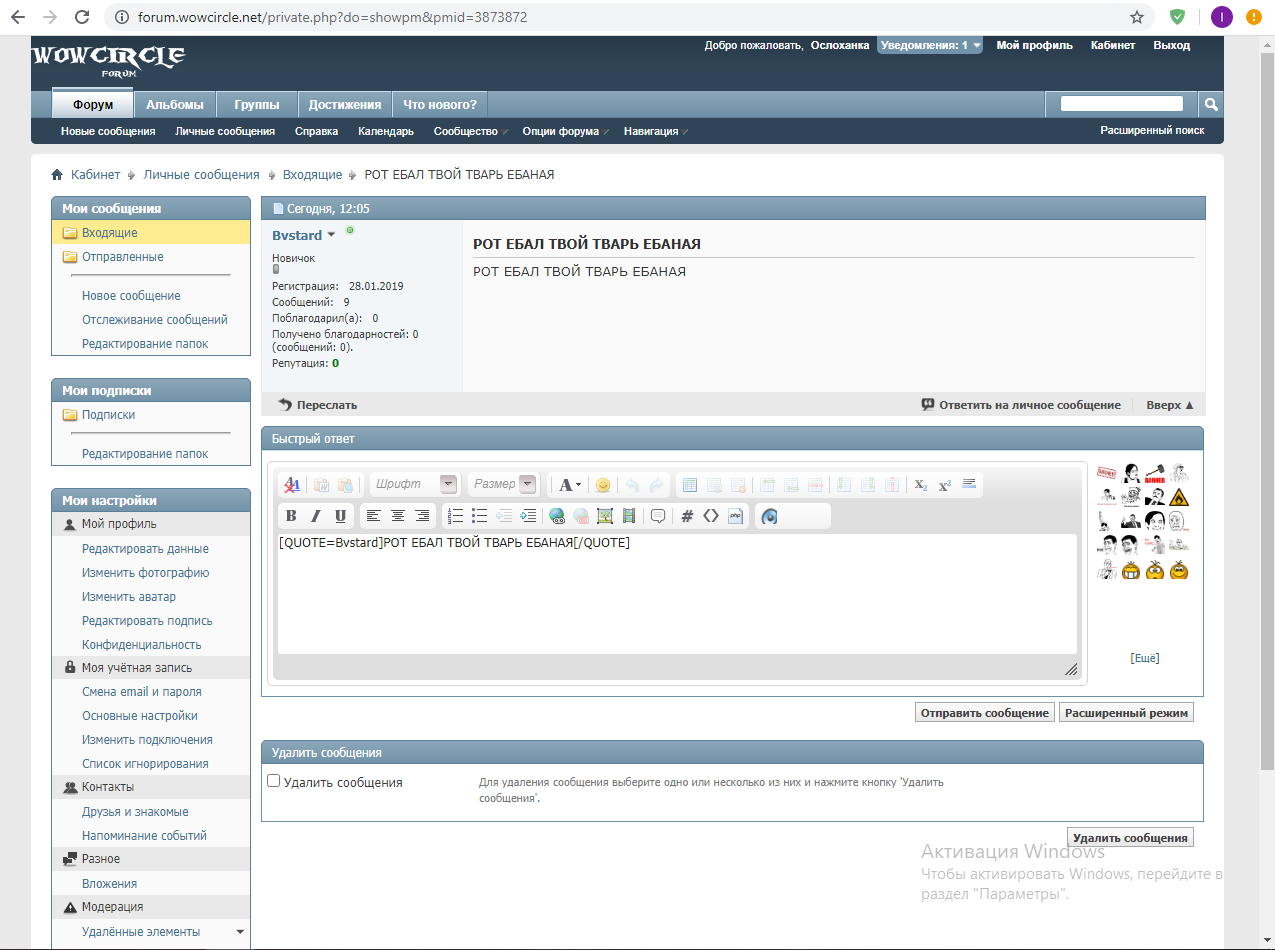Toggle bold formatting in the quick reply editor
Viewport: 1275px width, 950px height.
[291, 516]
